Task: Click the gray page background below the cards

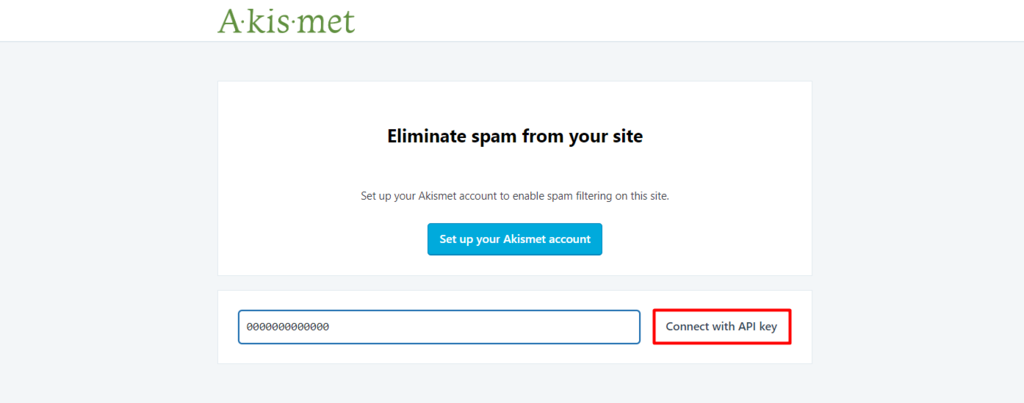Action: 514,385
